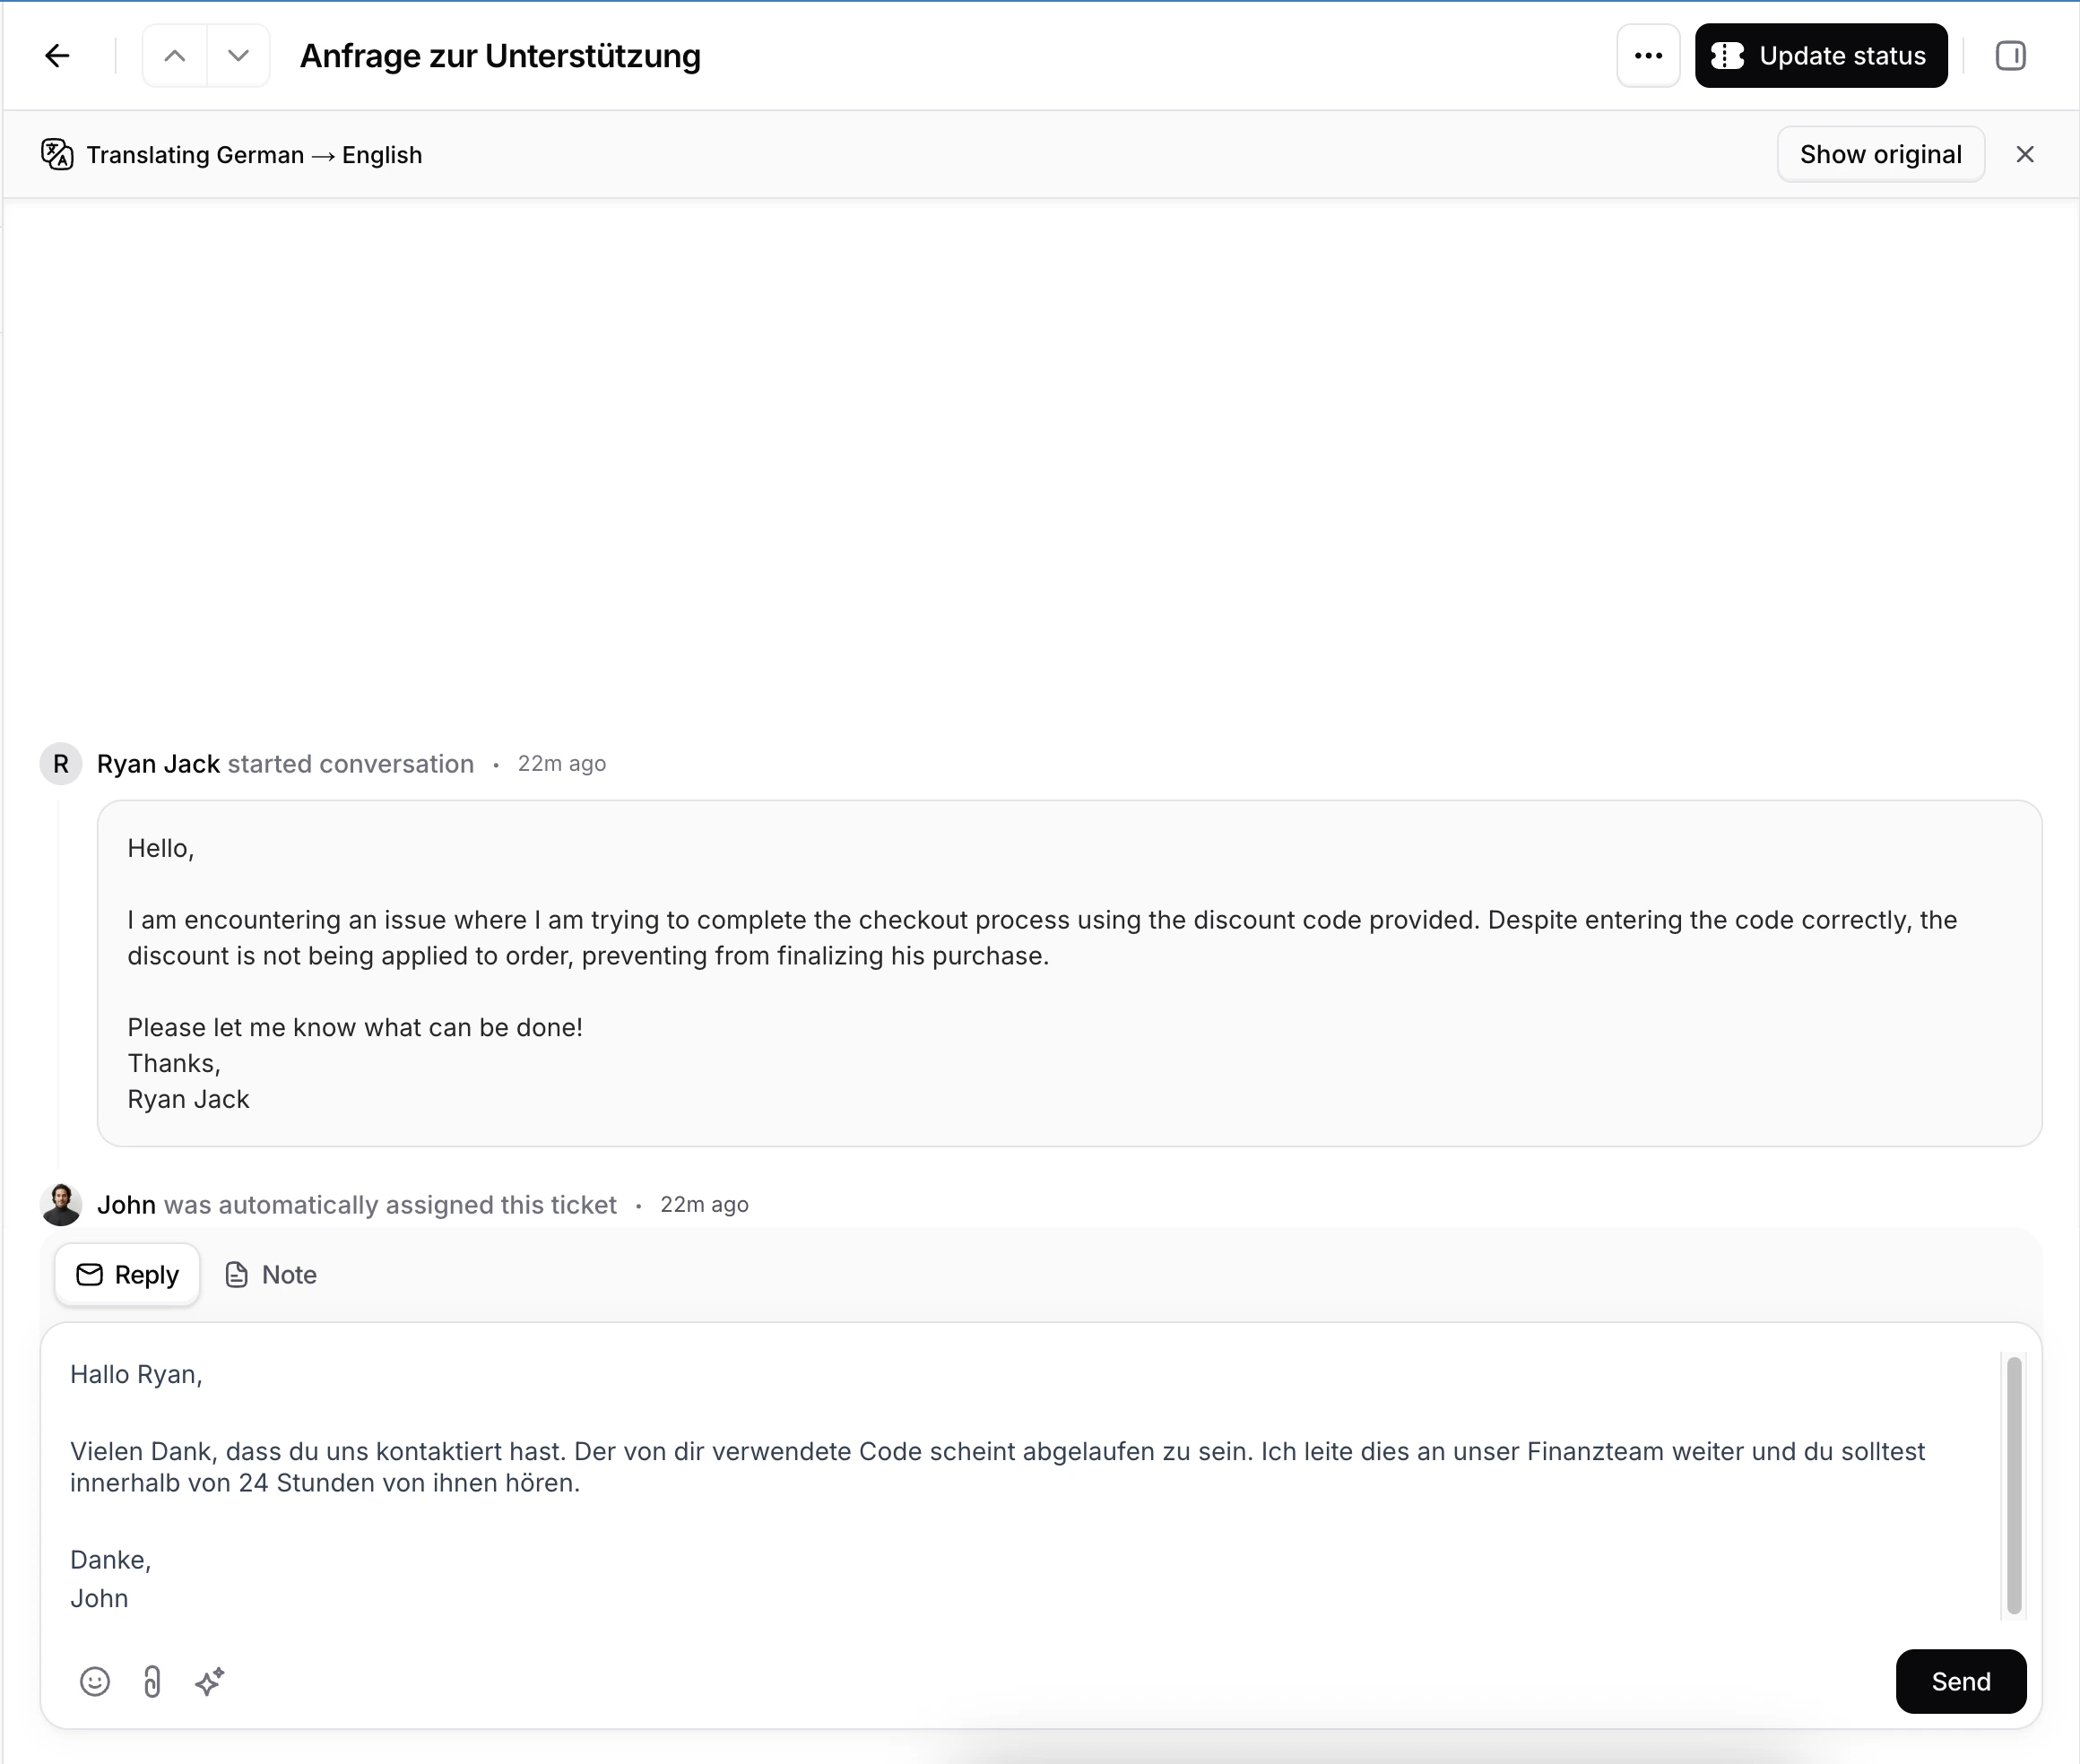
Task: Send the reply message
Action: click(1960, 1682)
